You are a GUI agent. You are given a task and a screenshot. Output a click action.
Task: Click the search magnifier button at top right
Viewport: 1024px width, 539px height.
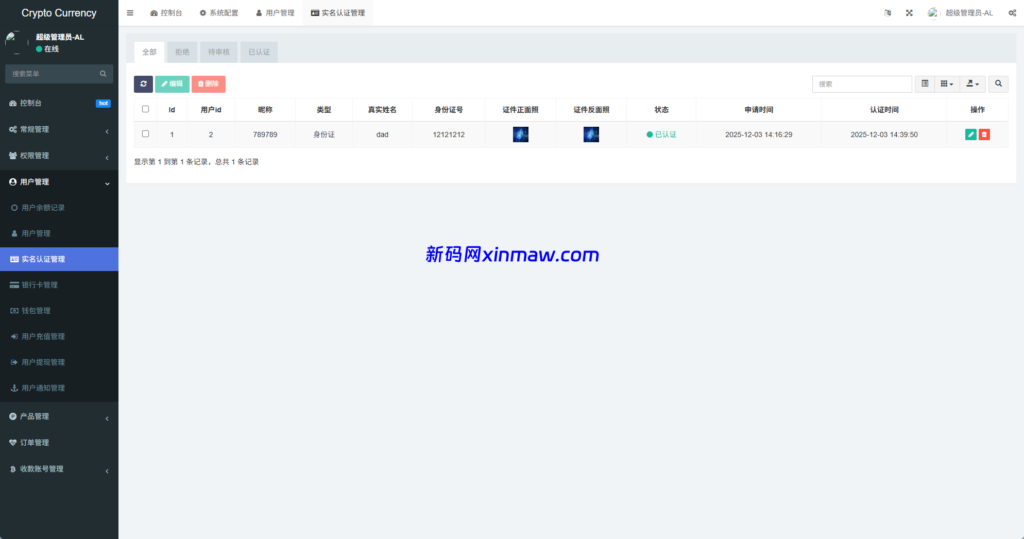(998, 84)
